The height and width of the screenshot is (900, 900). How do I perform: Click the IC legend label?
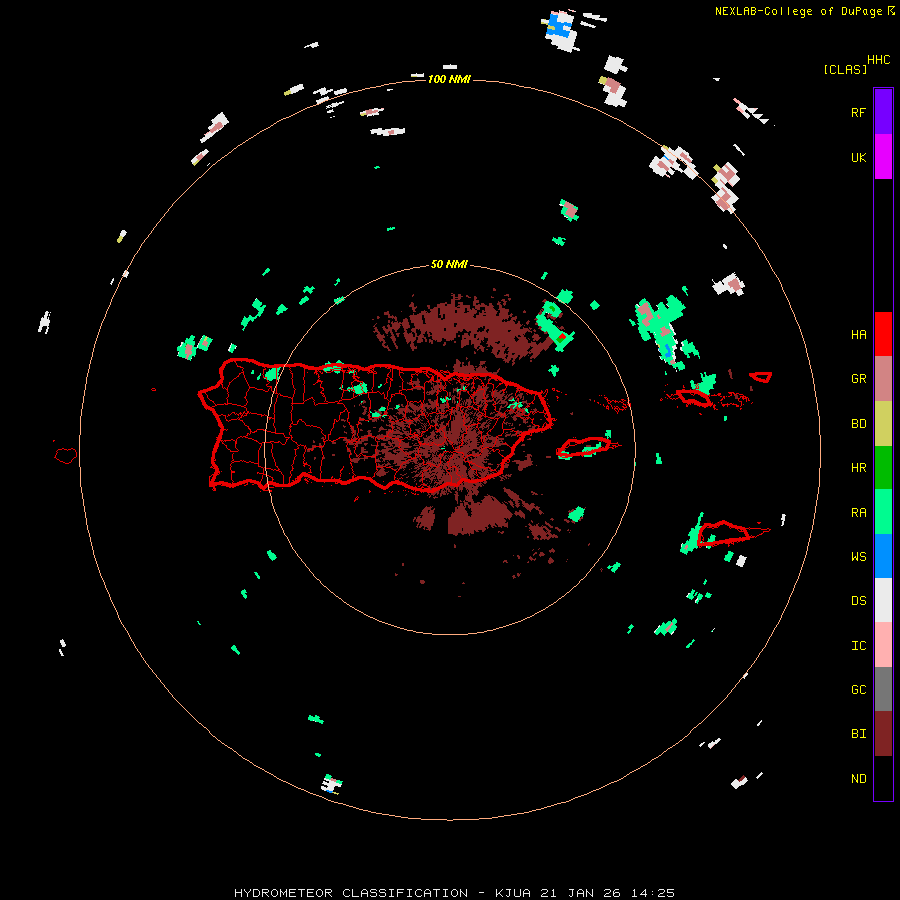[858, 645]
